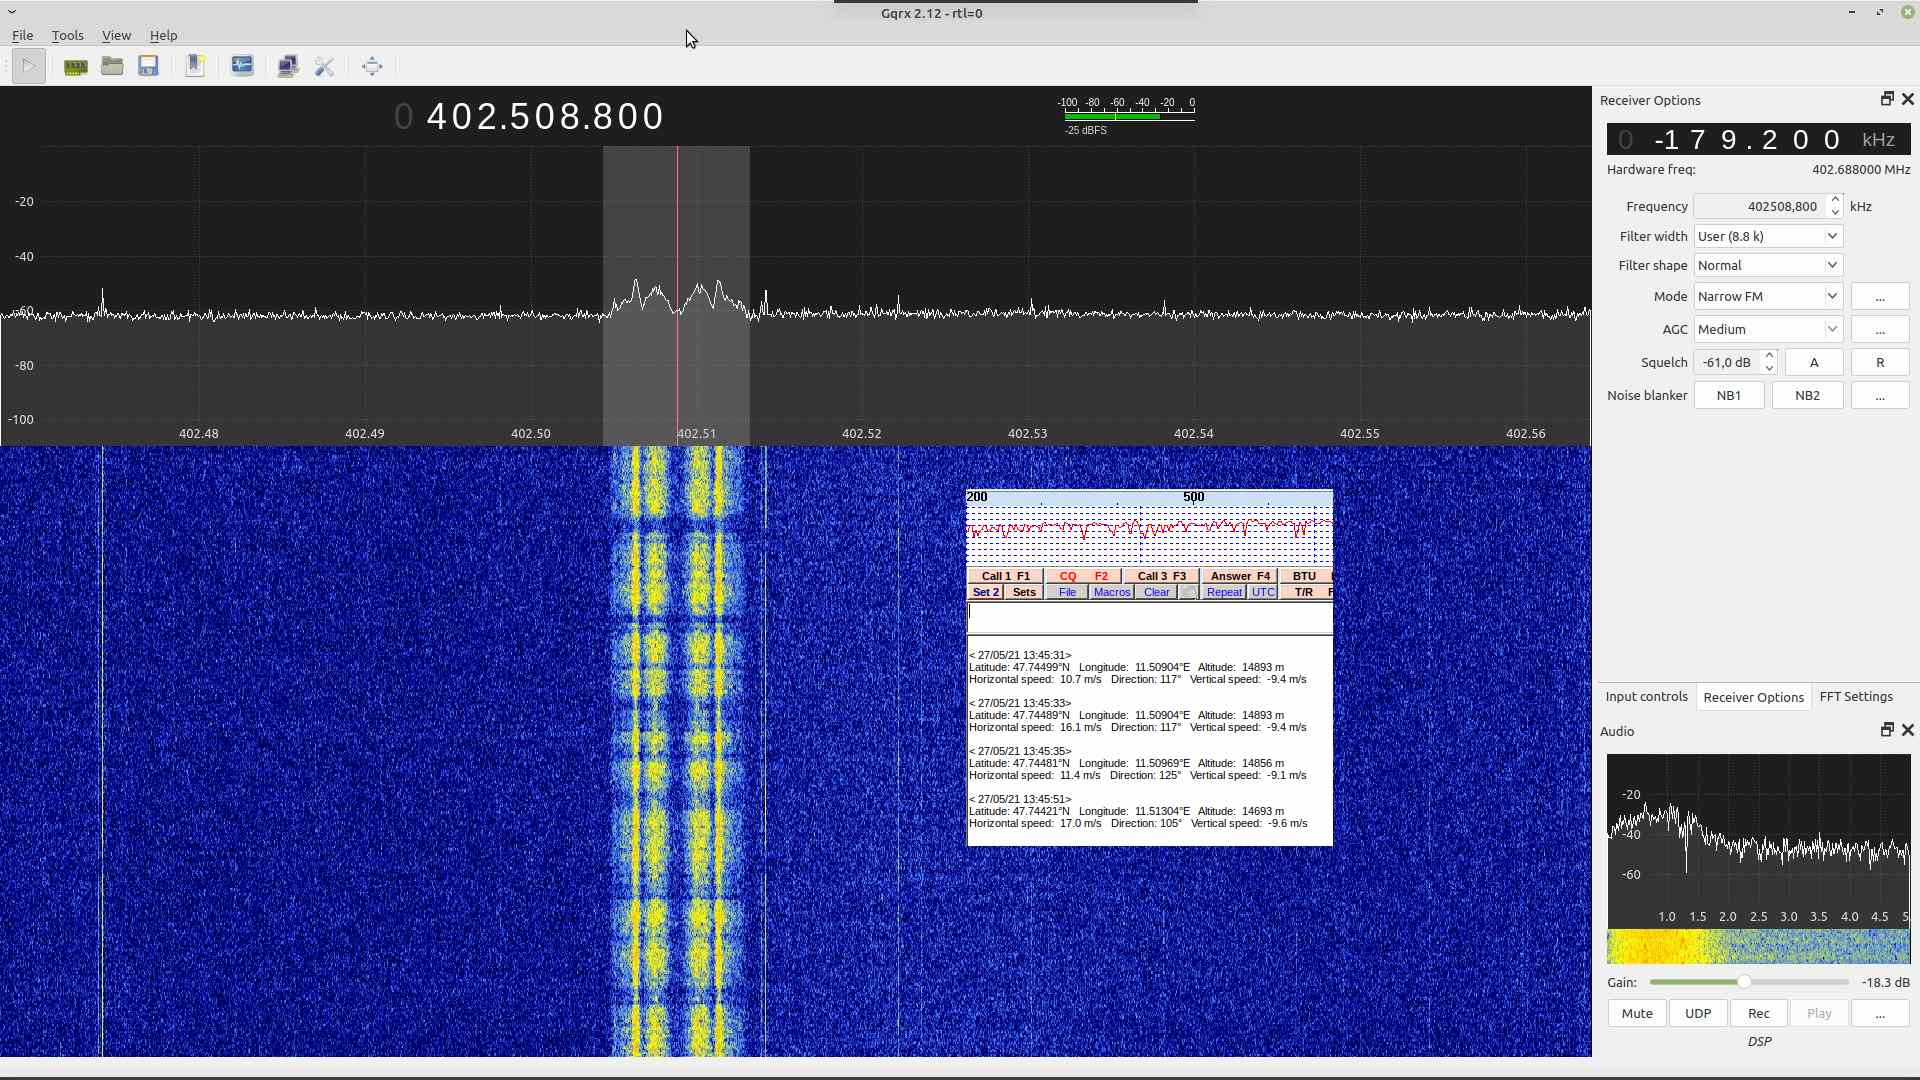1920x1080 pixels.
Task: Expand the Mode Narrow FM dropdown
Action: pos(1767,297)
